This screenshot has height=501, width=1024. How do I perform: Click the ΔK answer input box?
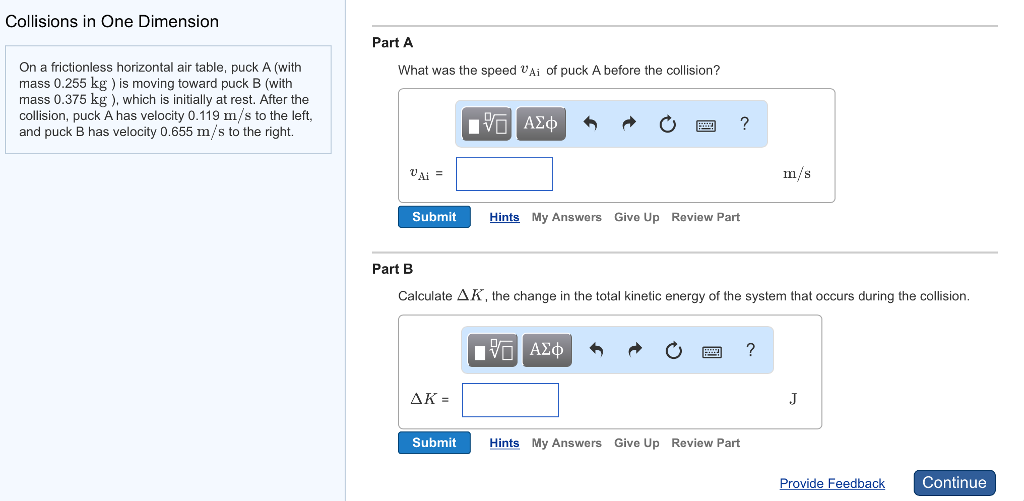point(510,400)
